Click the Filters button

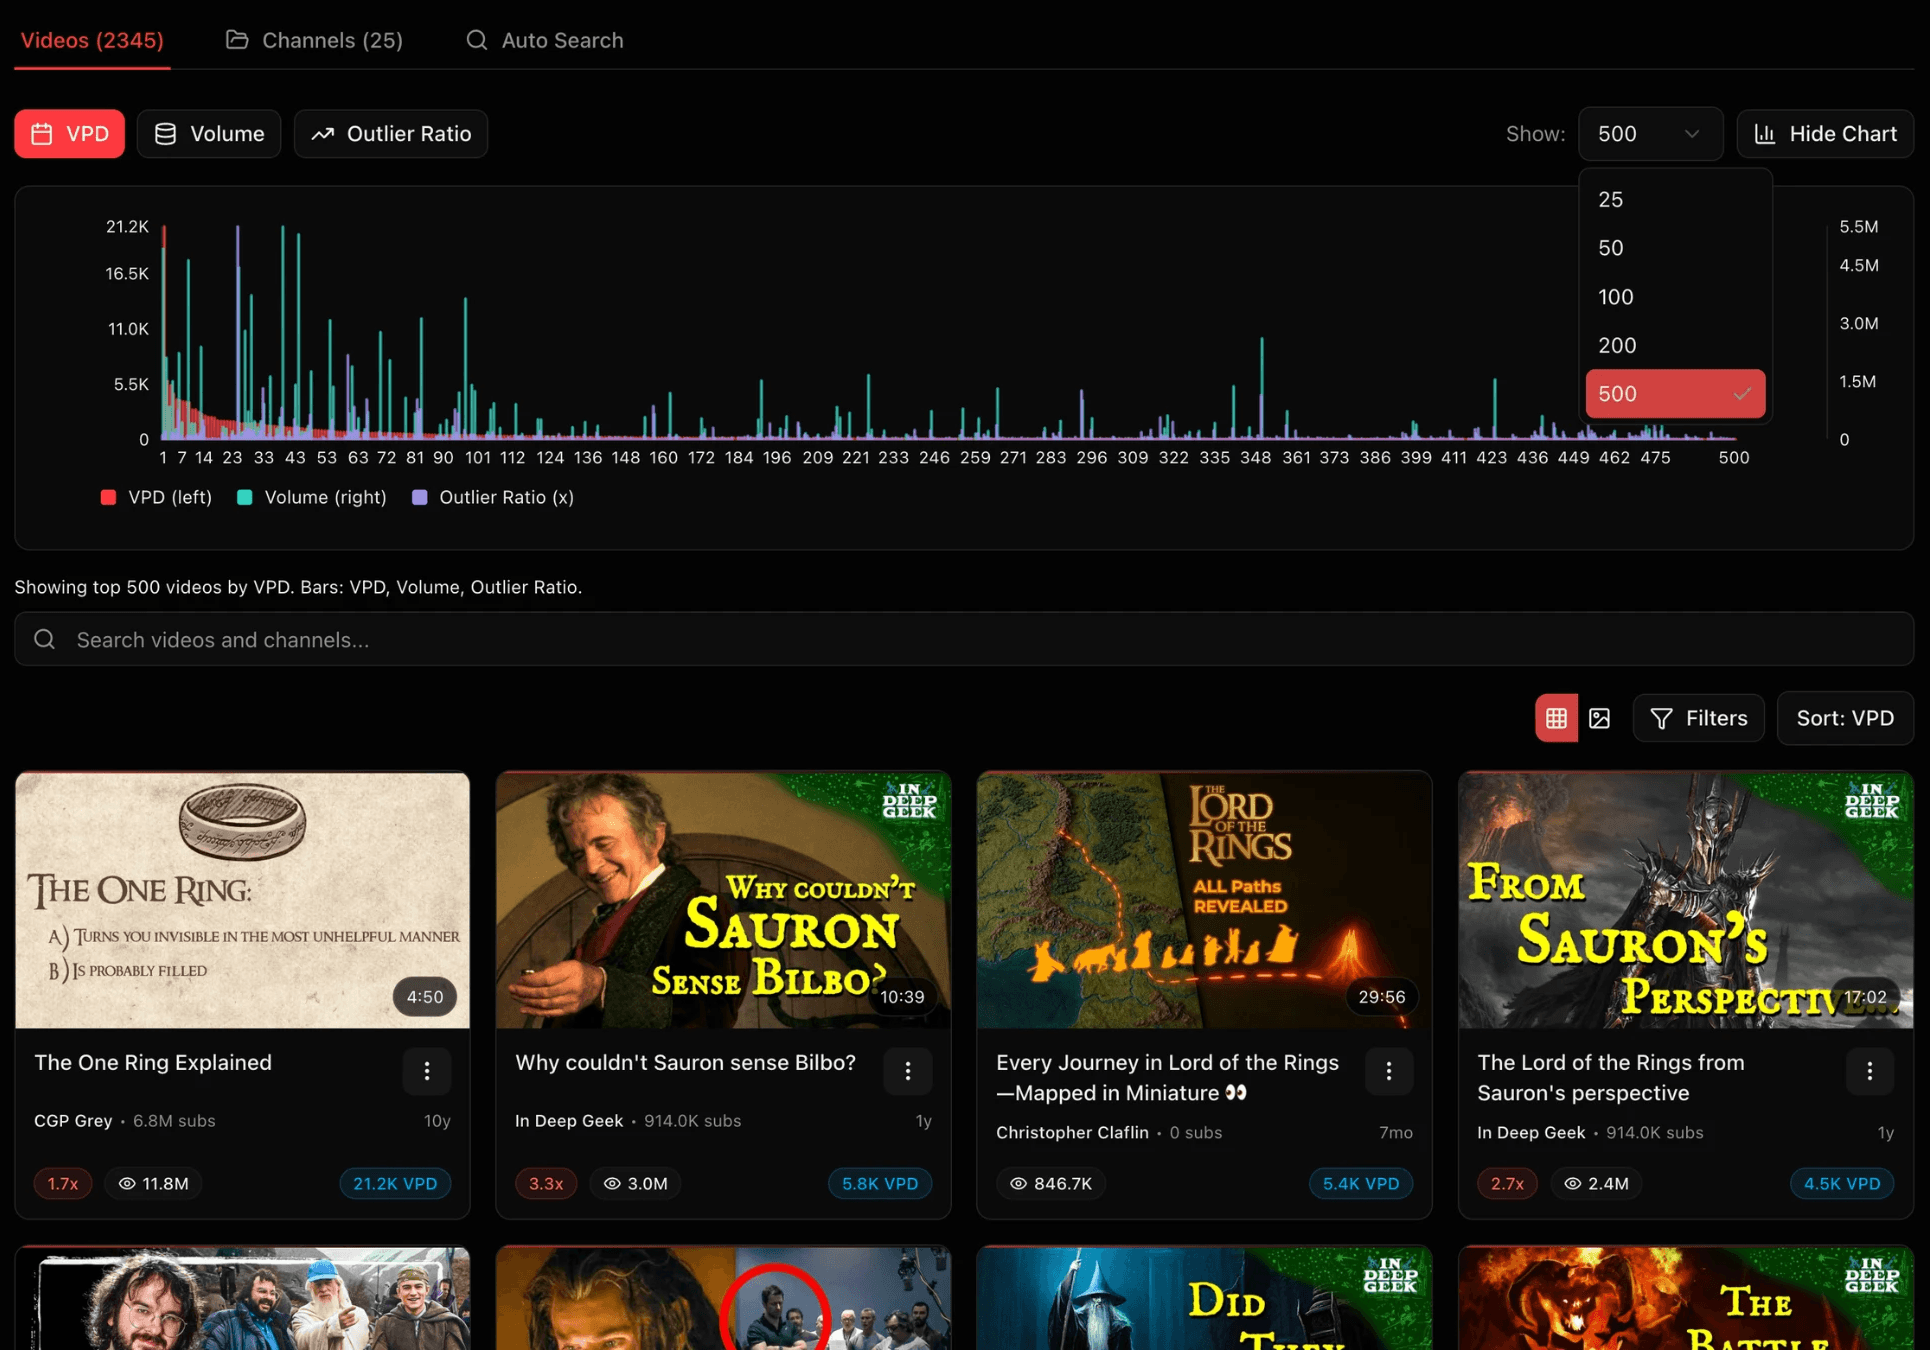click(x=1698, y=718)
